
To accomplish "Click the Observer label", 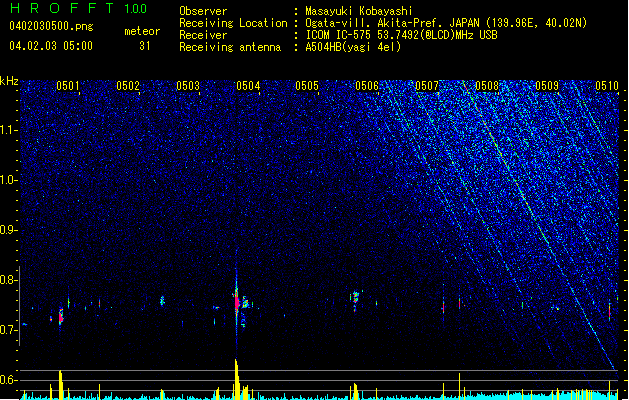I will [x=203, y=11].
